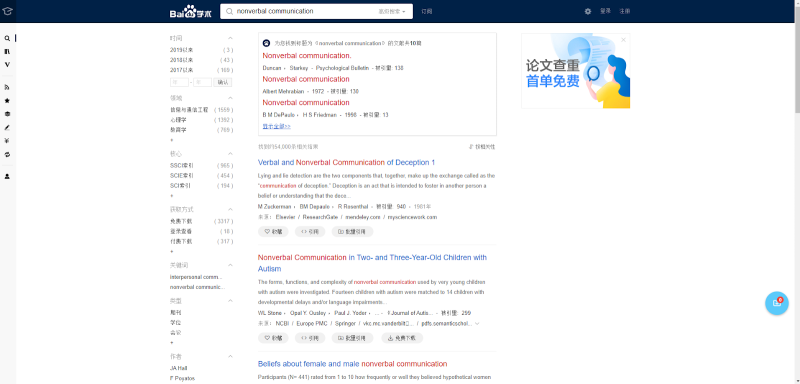
Task: Open the star favorites icon in sidebar
Action: pyautogui.click(x=7, y=100)
